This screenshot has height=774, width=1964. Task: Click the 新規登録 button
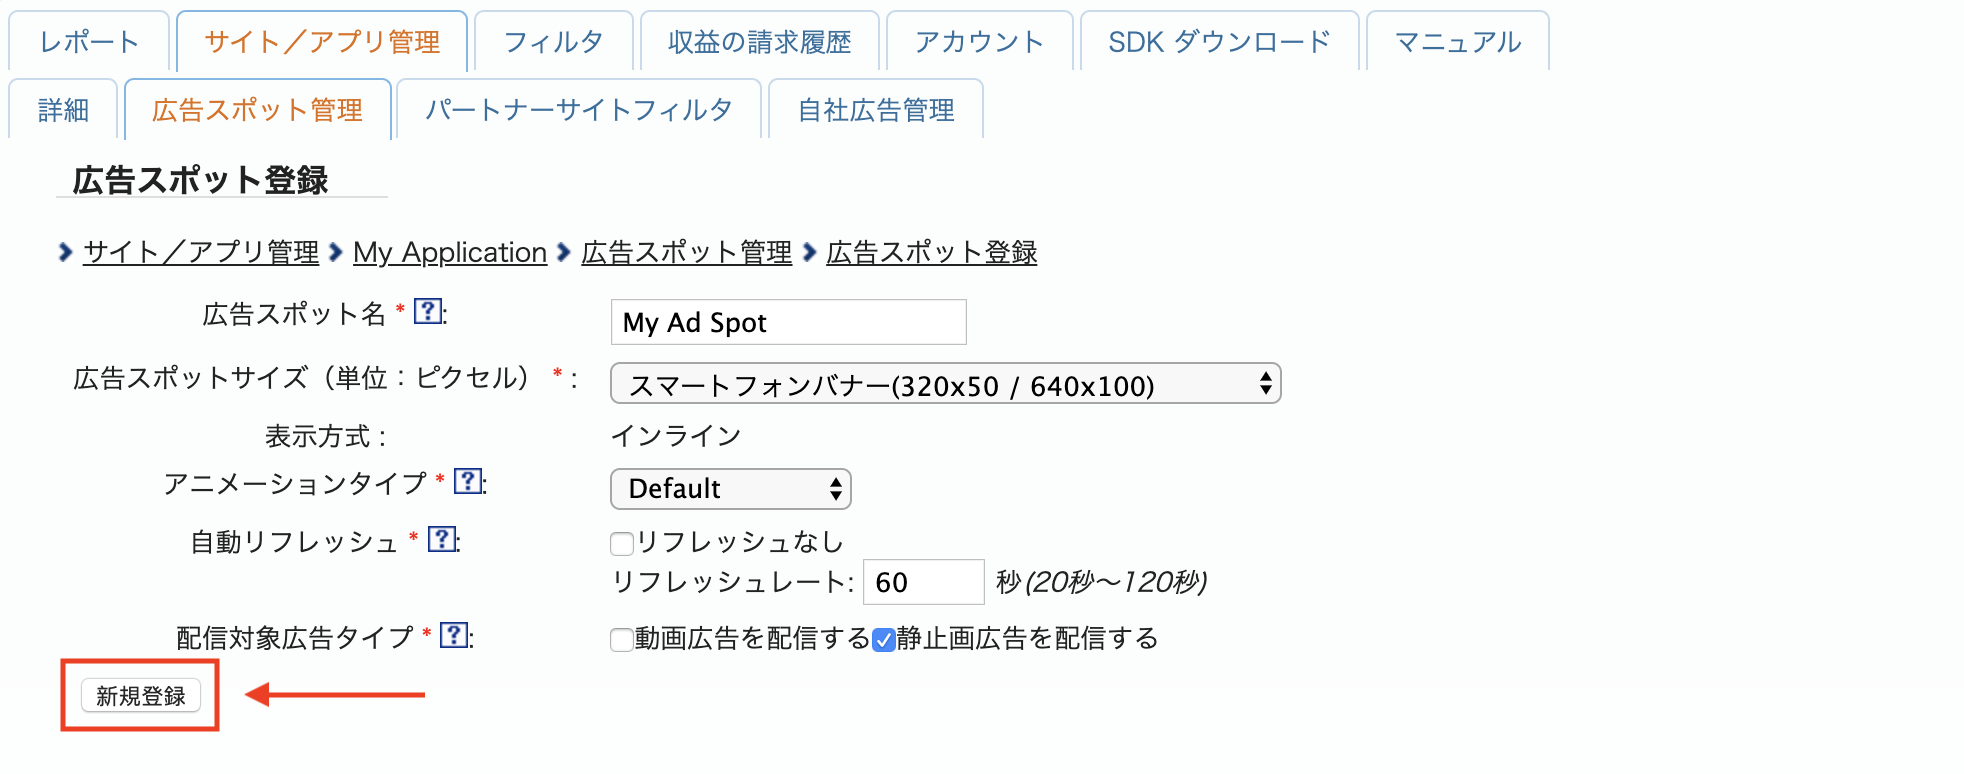(139, 695)
